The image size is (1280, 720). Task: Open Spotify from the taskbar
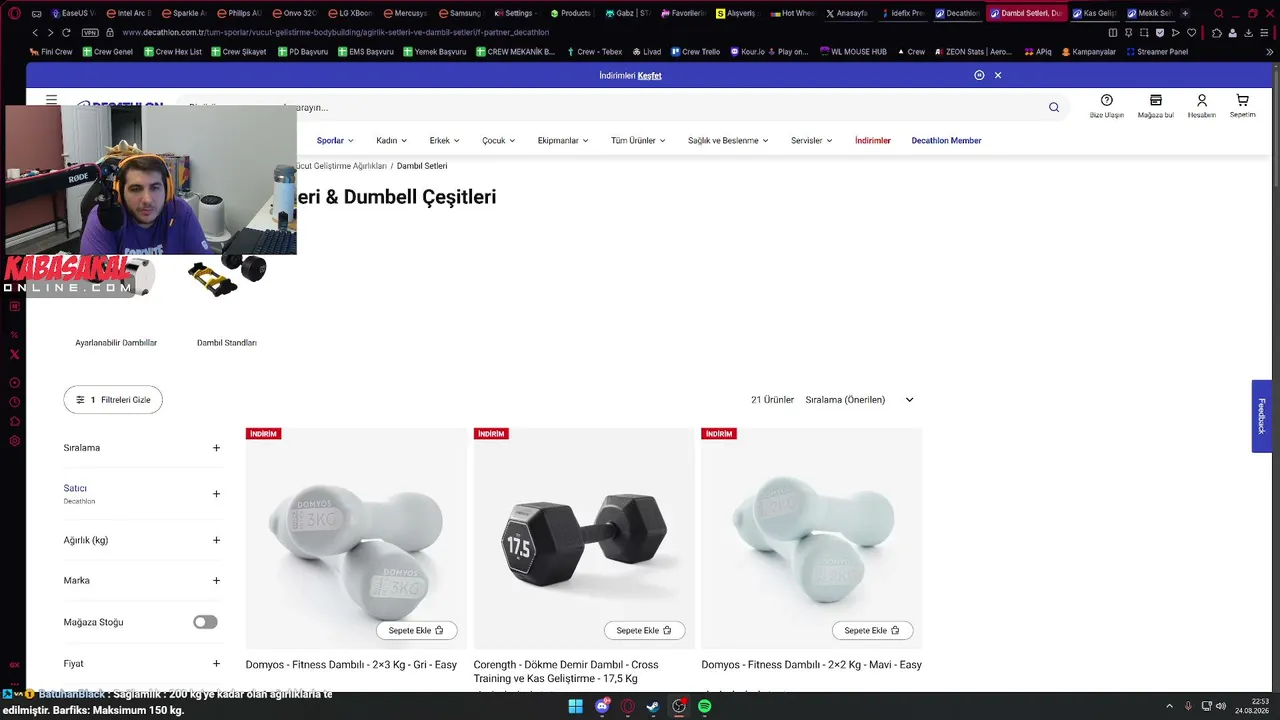[x=705, y=706]
